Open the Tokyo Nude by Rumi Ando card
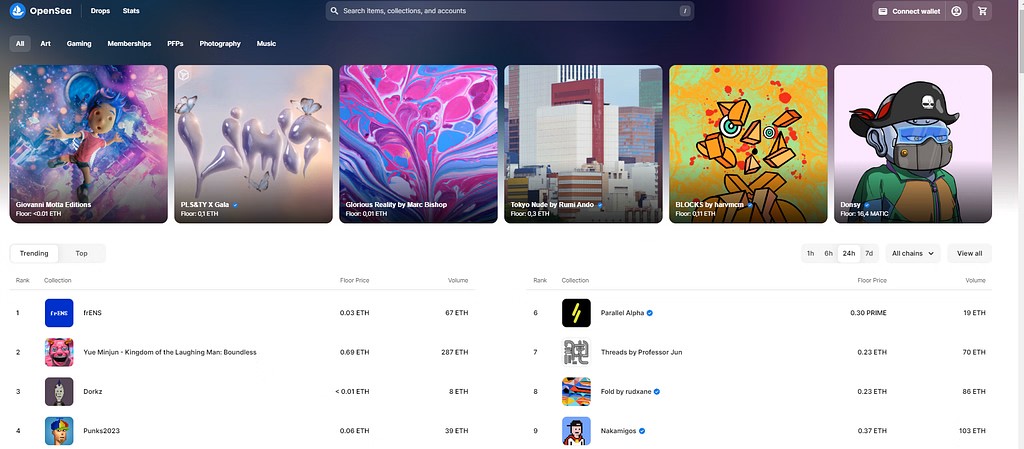The image size is (1024, 449). pyautogui.click(x=583, y=144)
